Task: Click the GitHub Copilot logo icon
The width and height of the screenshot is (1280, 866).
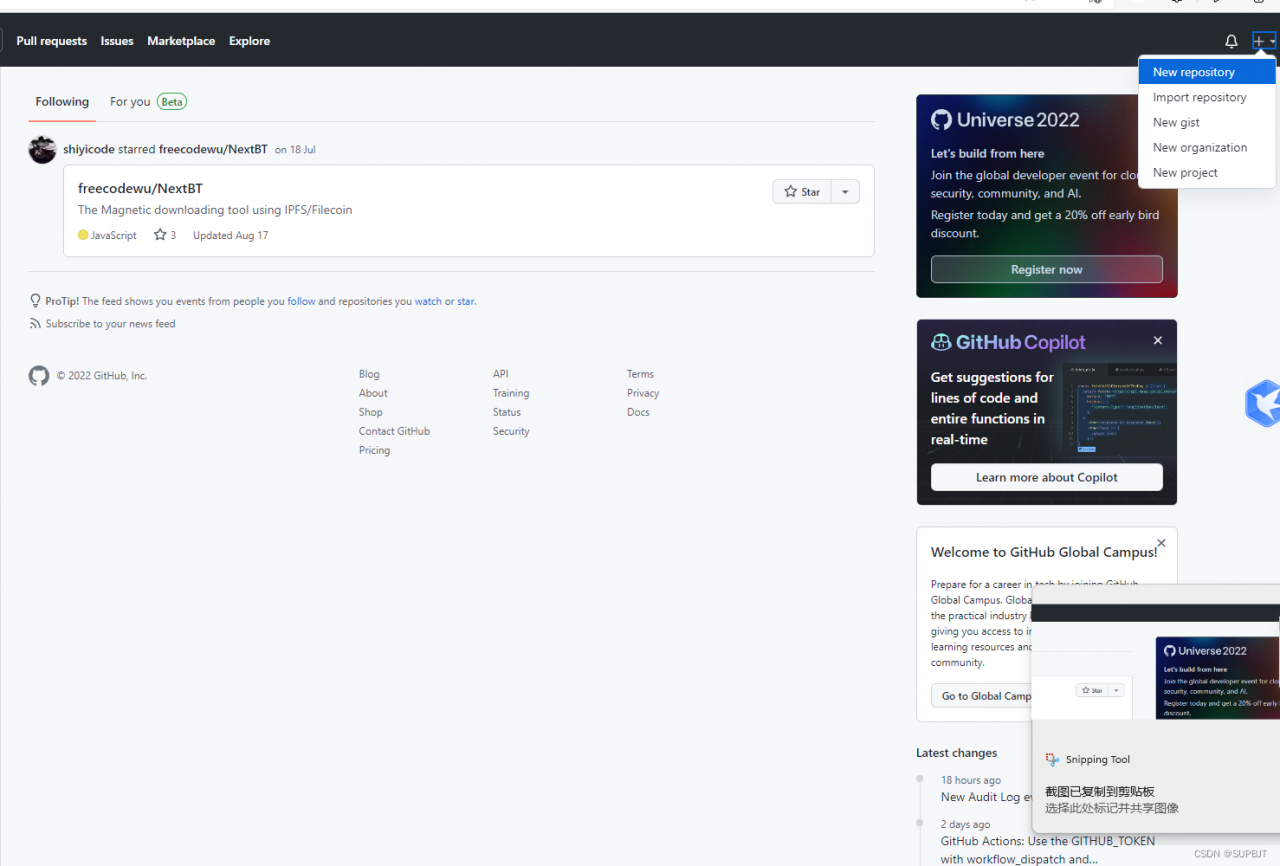Action: 941,342
